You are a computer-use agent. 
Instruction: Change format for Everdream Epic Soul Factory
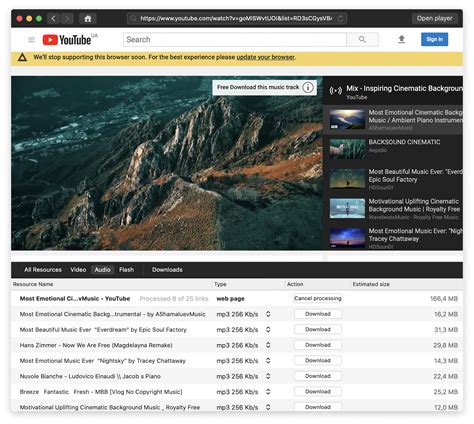click(268, 330)
